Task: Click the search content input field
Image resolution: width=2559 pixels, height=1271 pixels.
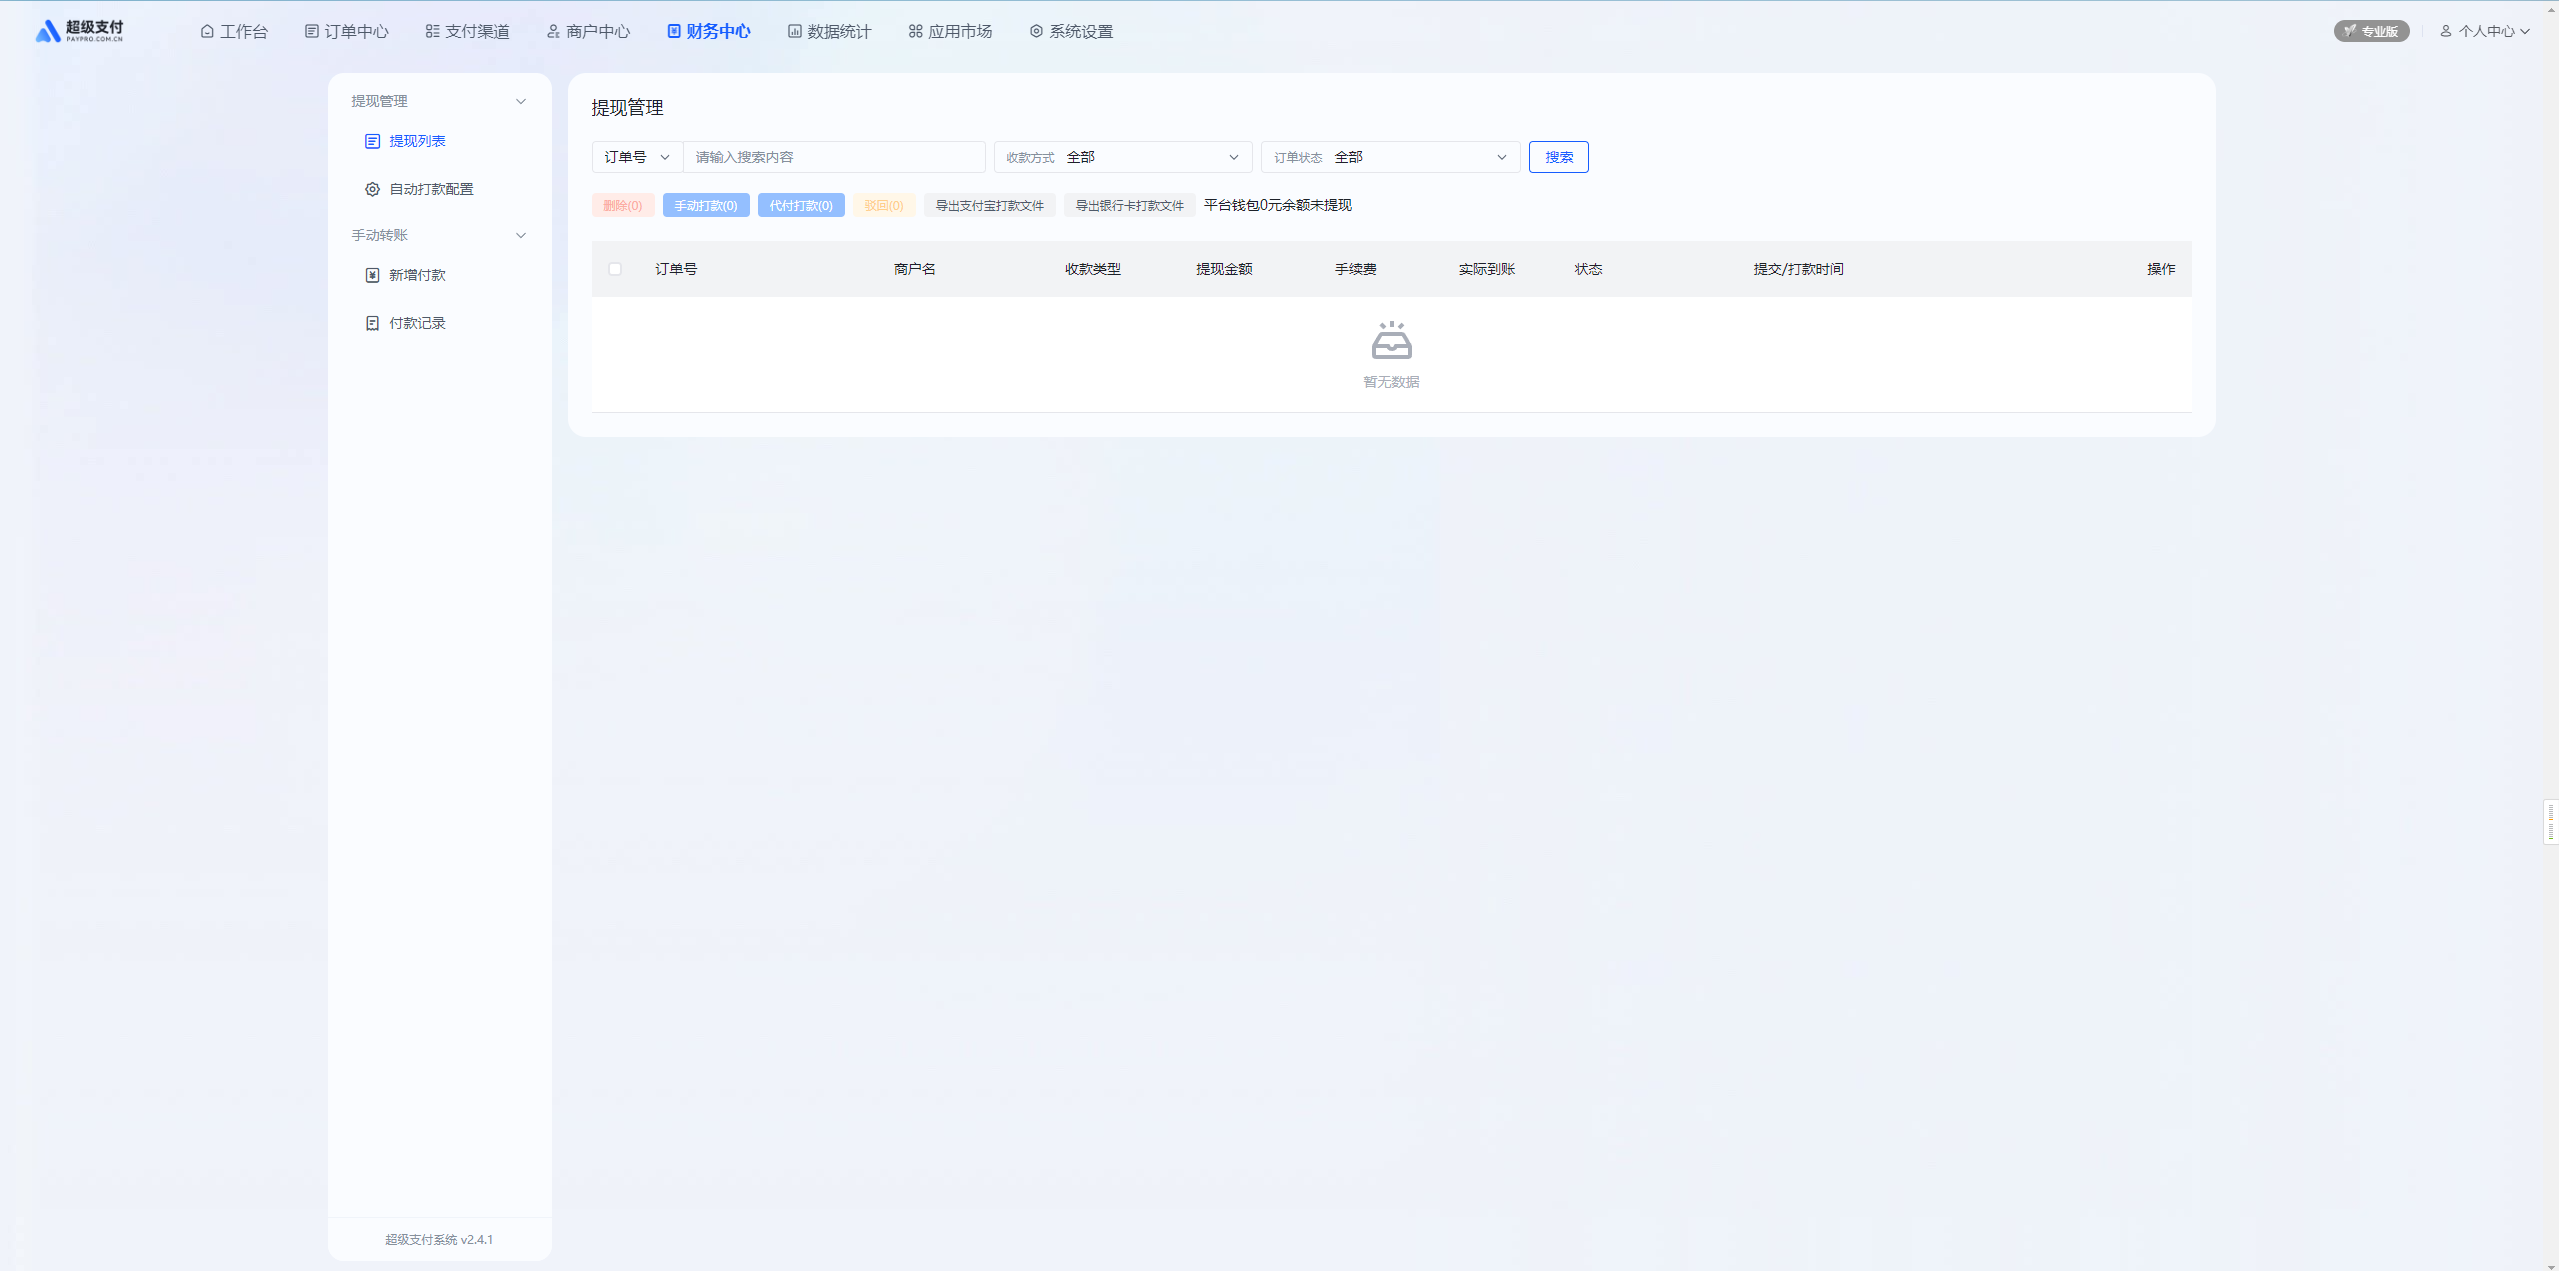Action: 833,157
